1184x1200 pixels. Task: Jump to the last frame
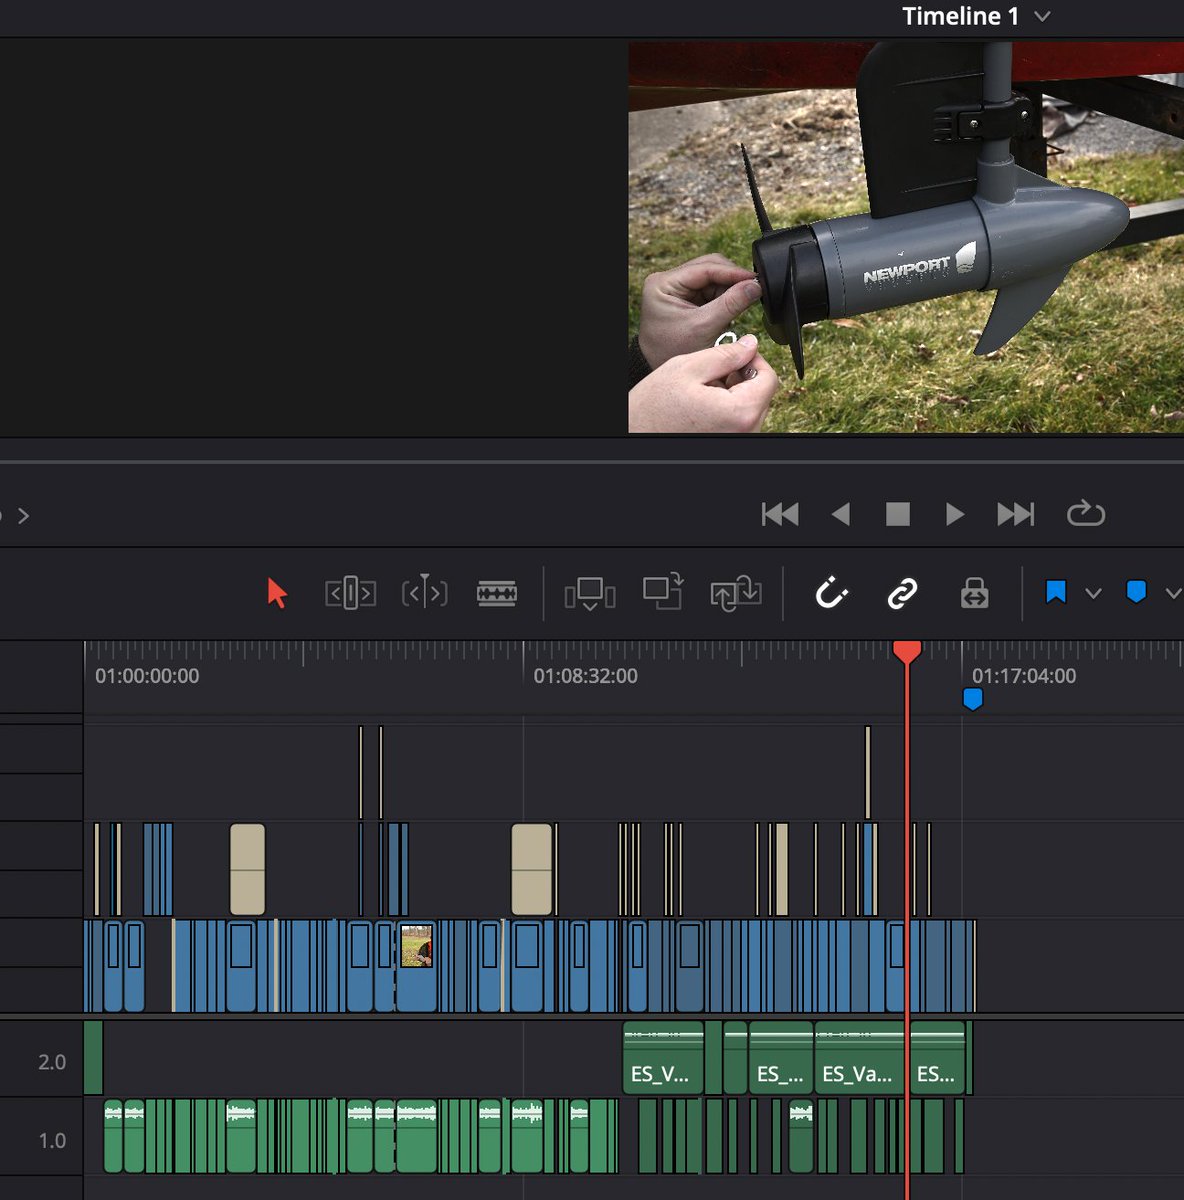1016,514
